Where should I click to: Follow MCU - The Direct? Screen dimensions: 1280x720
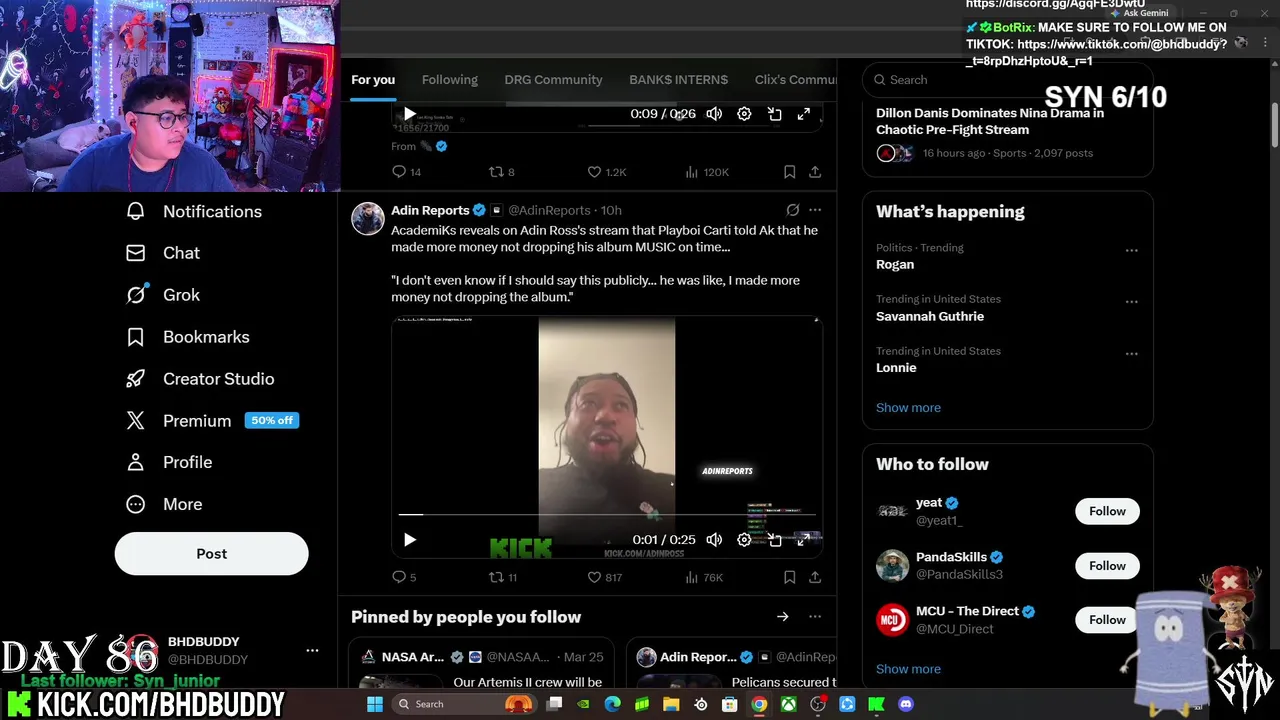(x=1107, y=620)
